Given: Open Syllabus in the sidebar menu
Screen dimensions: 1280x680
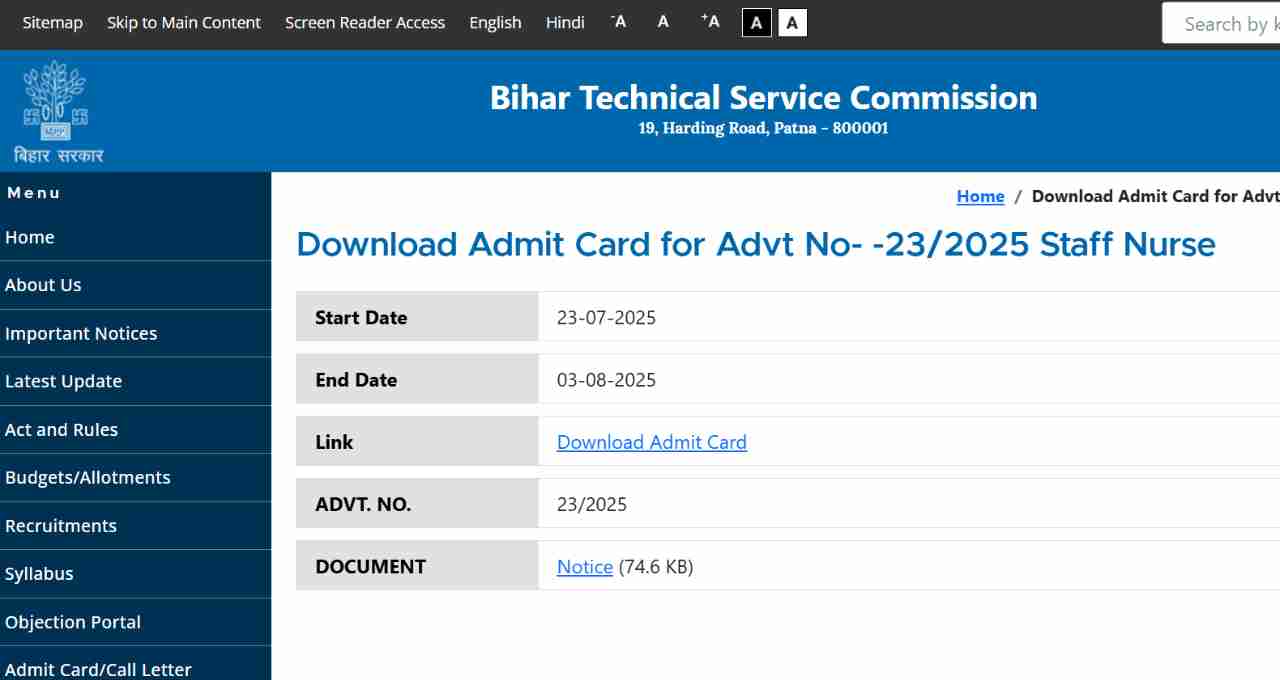Looking at the screenshot, I should click(x=135, y=573).
